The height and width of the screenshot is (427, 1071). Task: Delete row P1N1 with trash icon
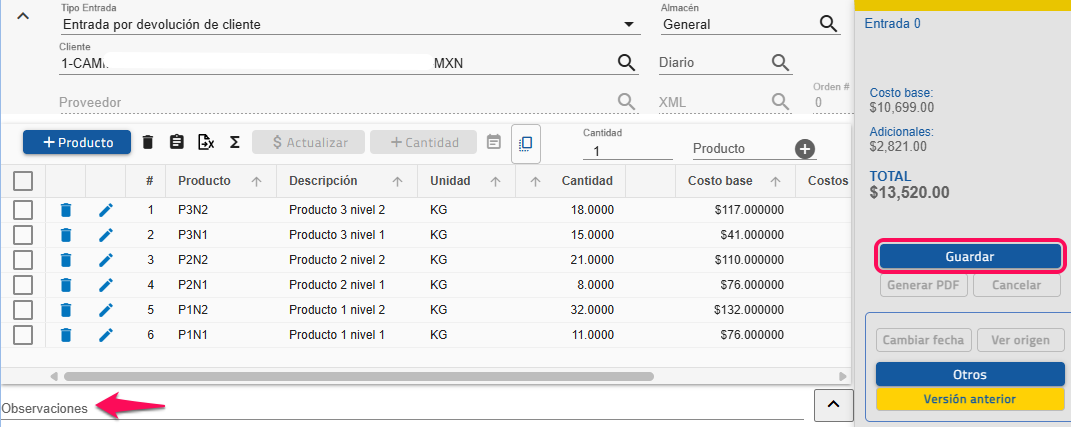(x=66, y=334)
